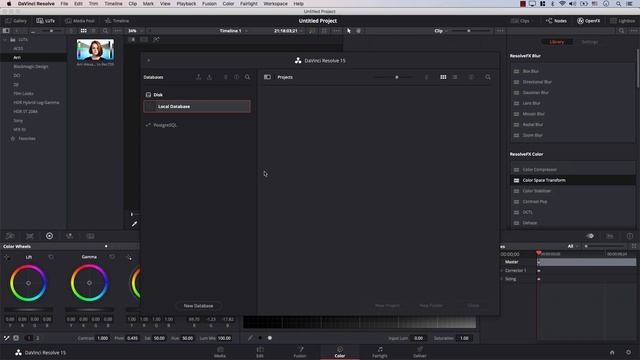Switch projects to thumbnail grid view
The image size is (640, 360).
443,77
